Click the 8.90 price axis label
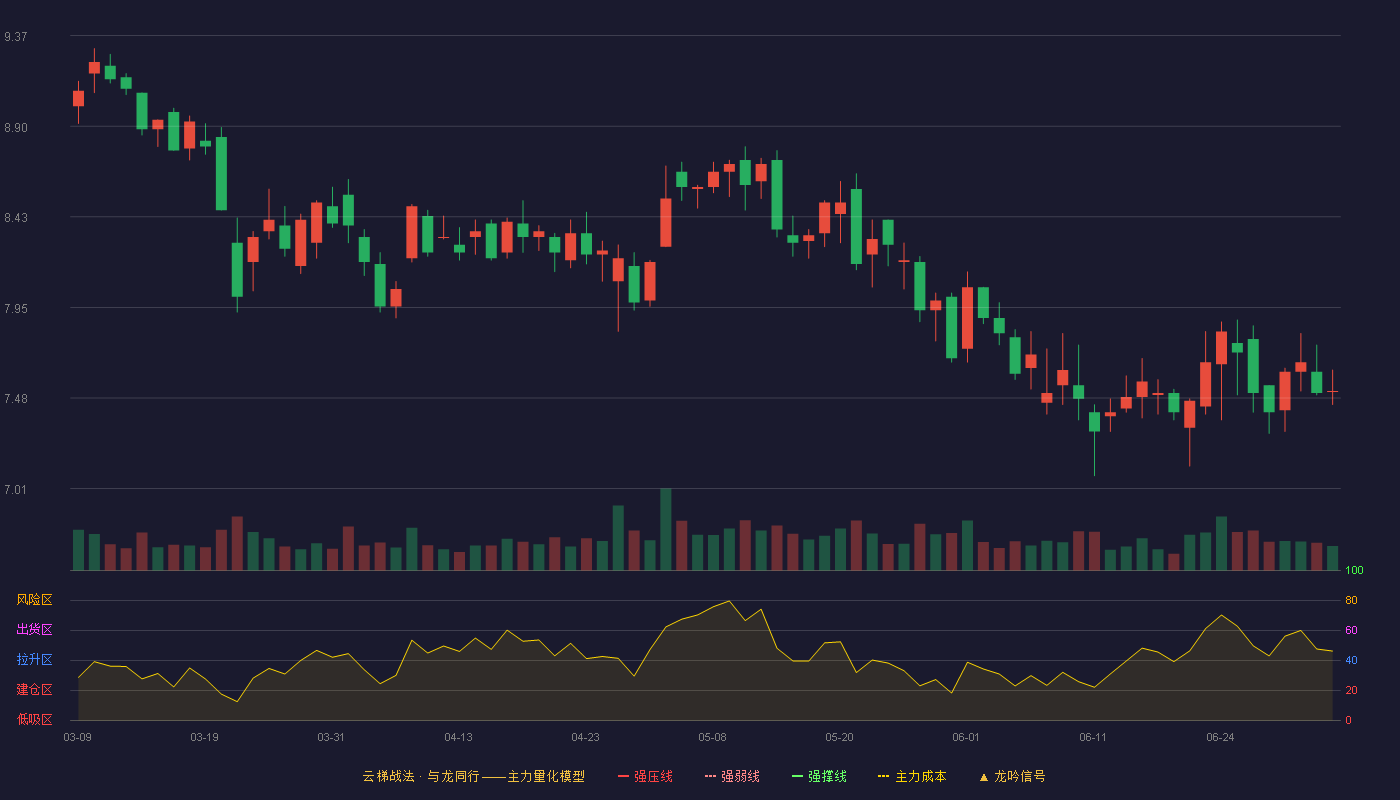The image size is (1400, 800). 16,128
